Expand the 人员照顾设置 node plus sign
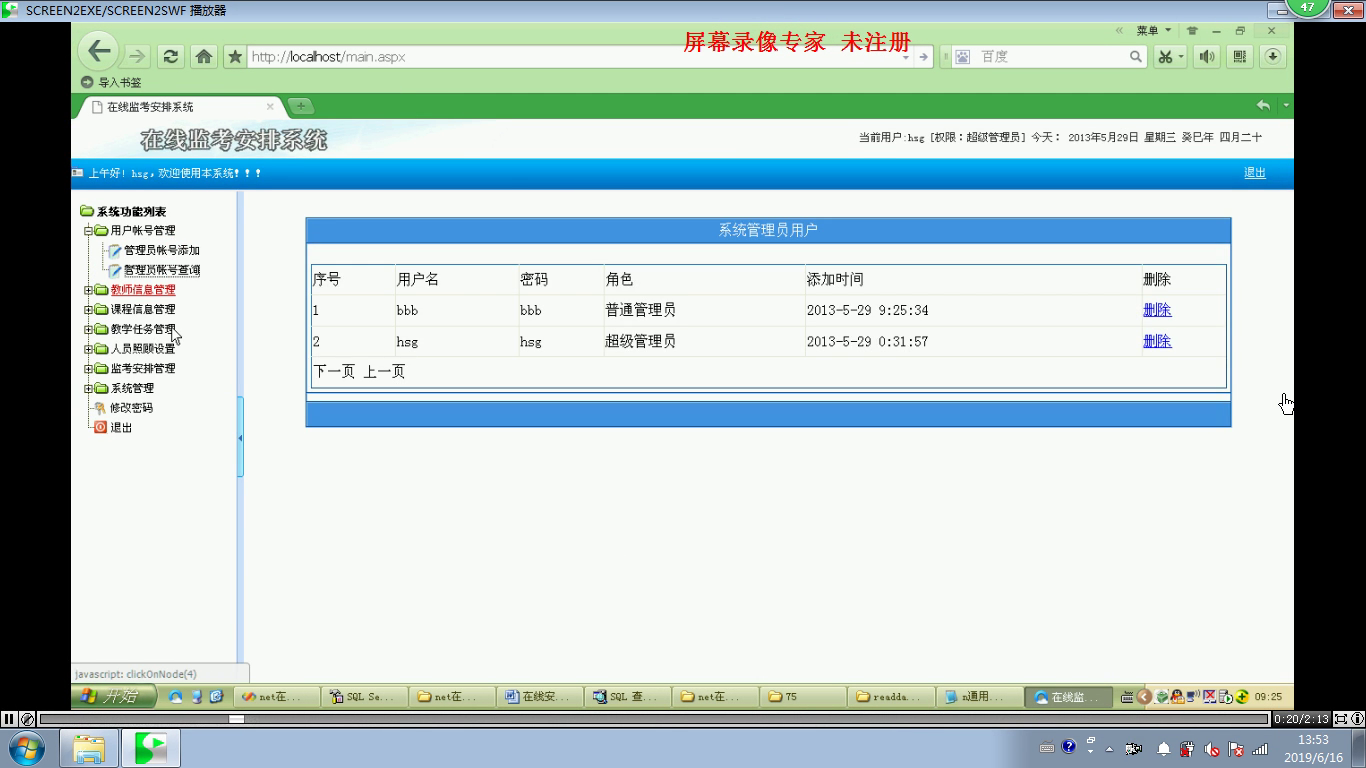 [x=88, y=349]
